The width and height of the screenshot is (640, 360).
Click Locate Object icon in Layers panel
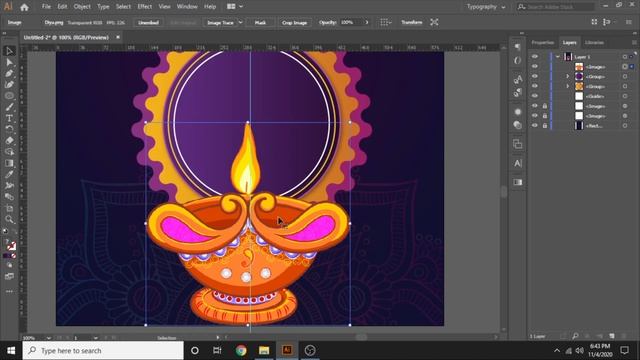575,336
